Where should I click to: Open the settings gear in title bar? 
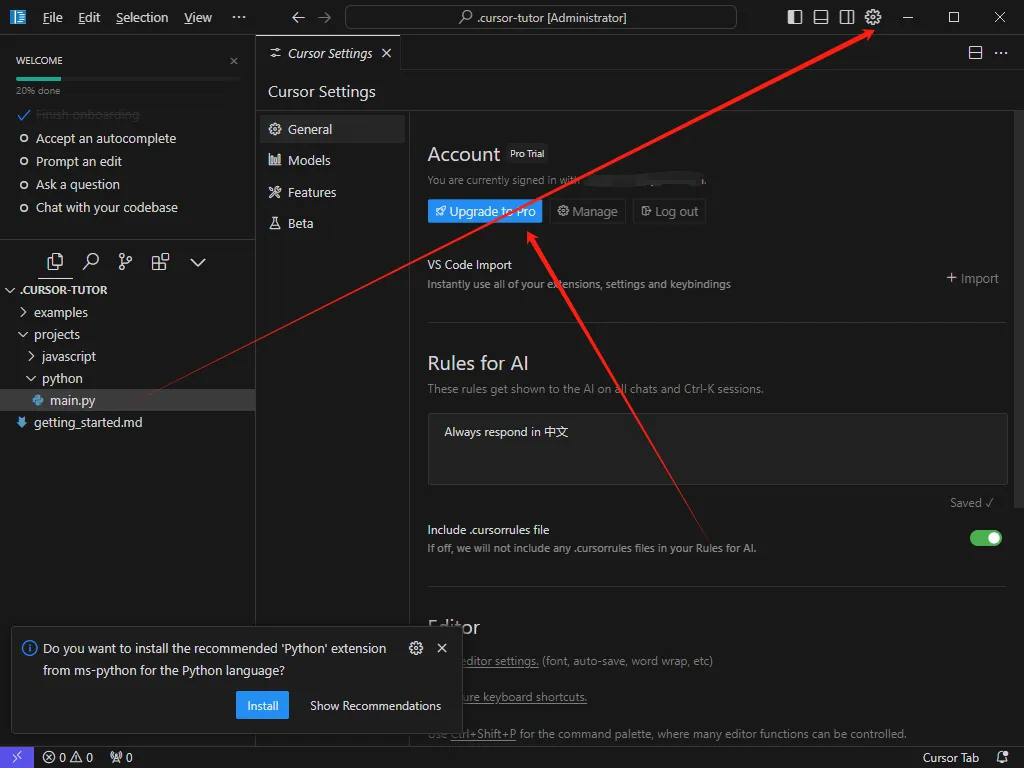point(873,17)
